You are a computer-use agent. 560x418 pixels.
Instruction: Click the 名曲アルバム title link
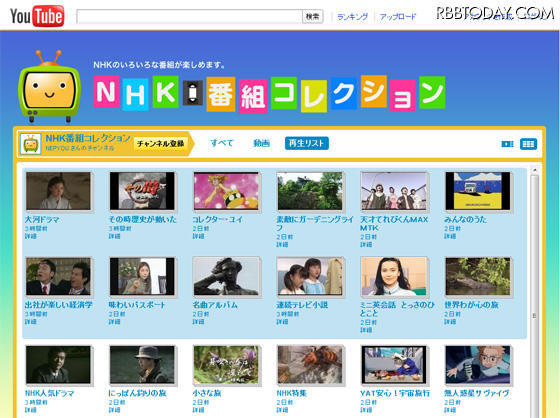pos(215,305)
